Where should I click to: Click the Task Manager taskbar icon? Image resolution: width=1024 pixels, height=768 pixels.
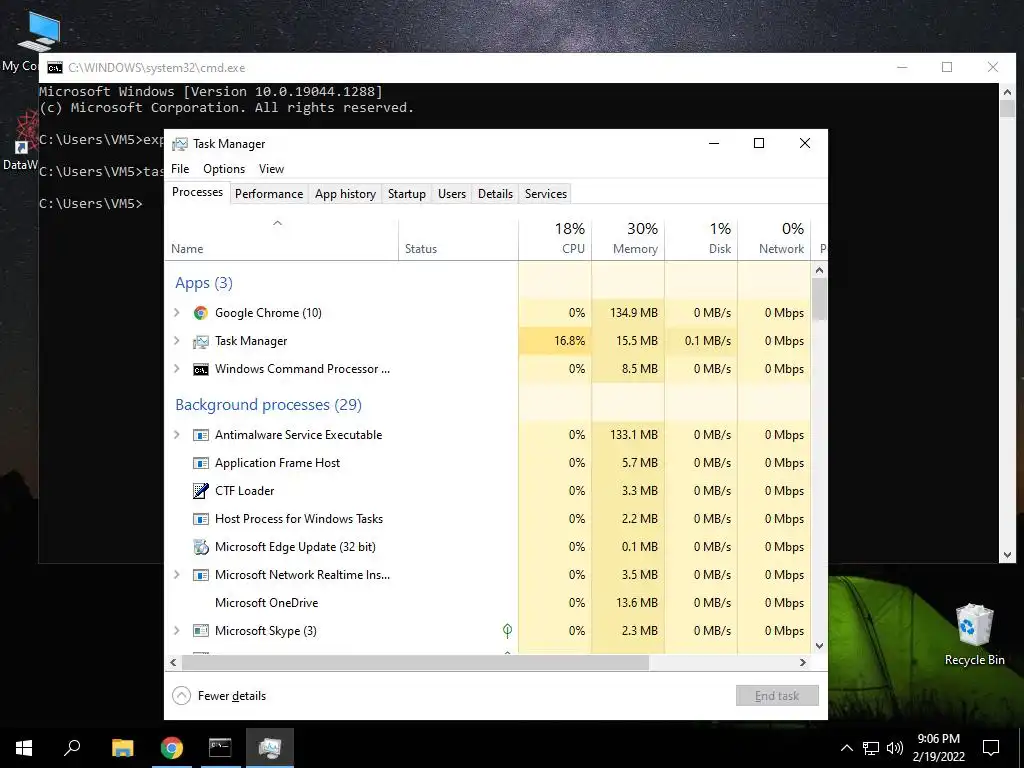[x=270, y=748]
